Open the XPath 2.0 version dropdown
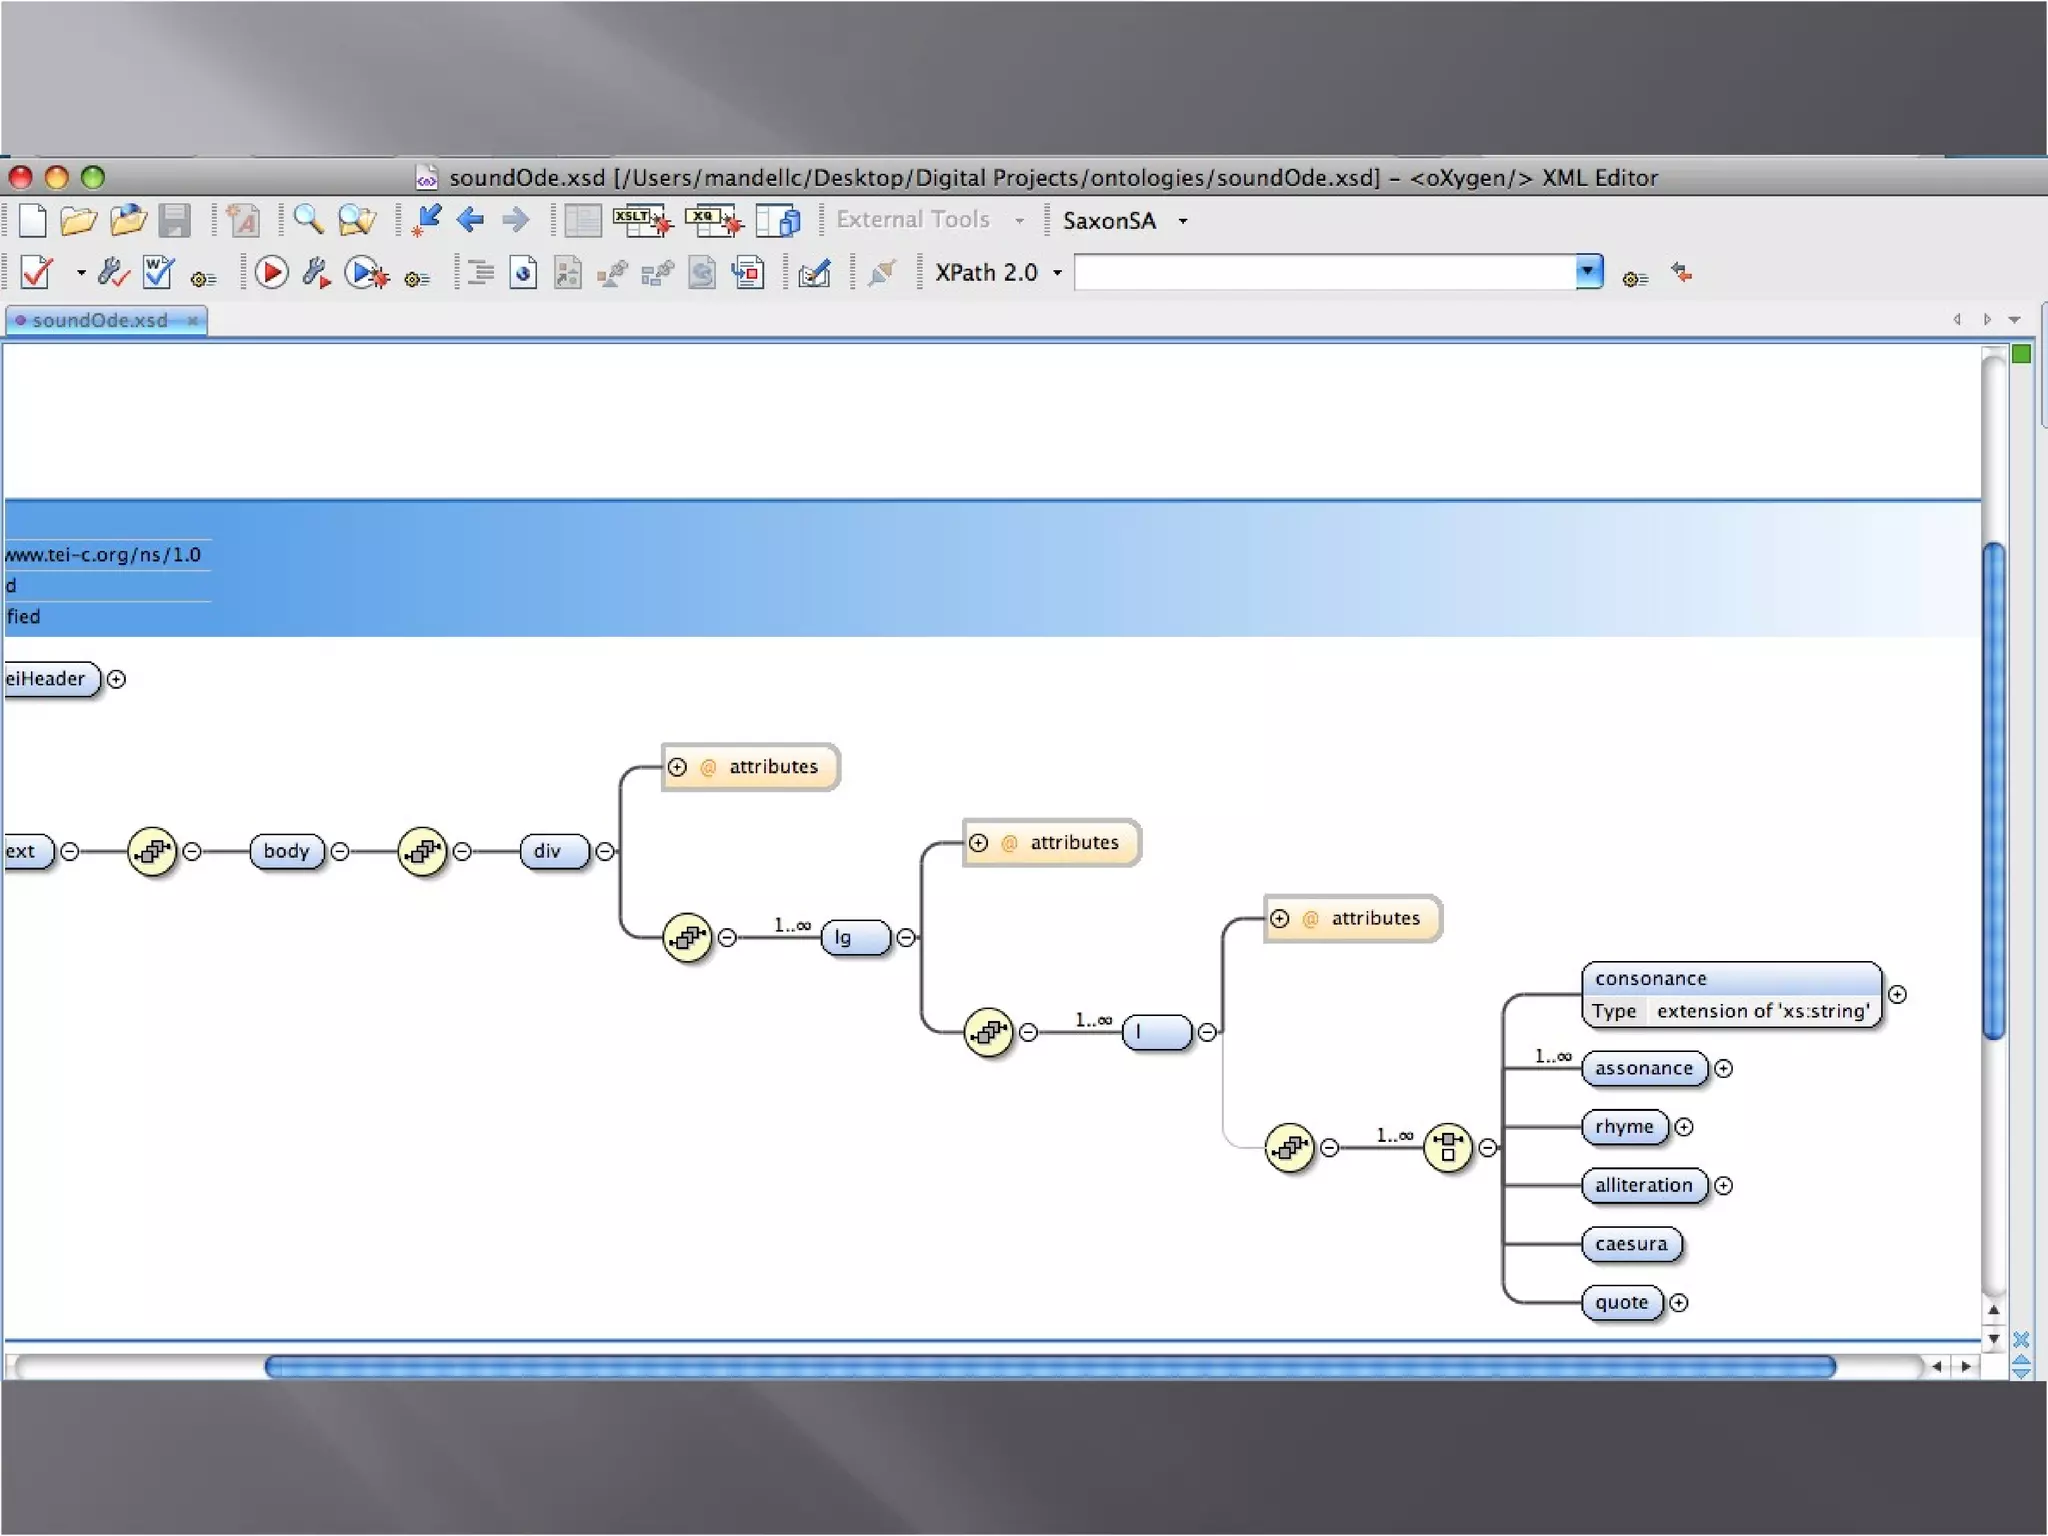The height and width of the screenshot is (1536, 2048). (x=1057, y=273)
